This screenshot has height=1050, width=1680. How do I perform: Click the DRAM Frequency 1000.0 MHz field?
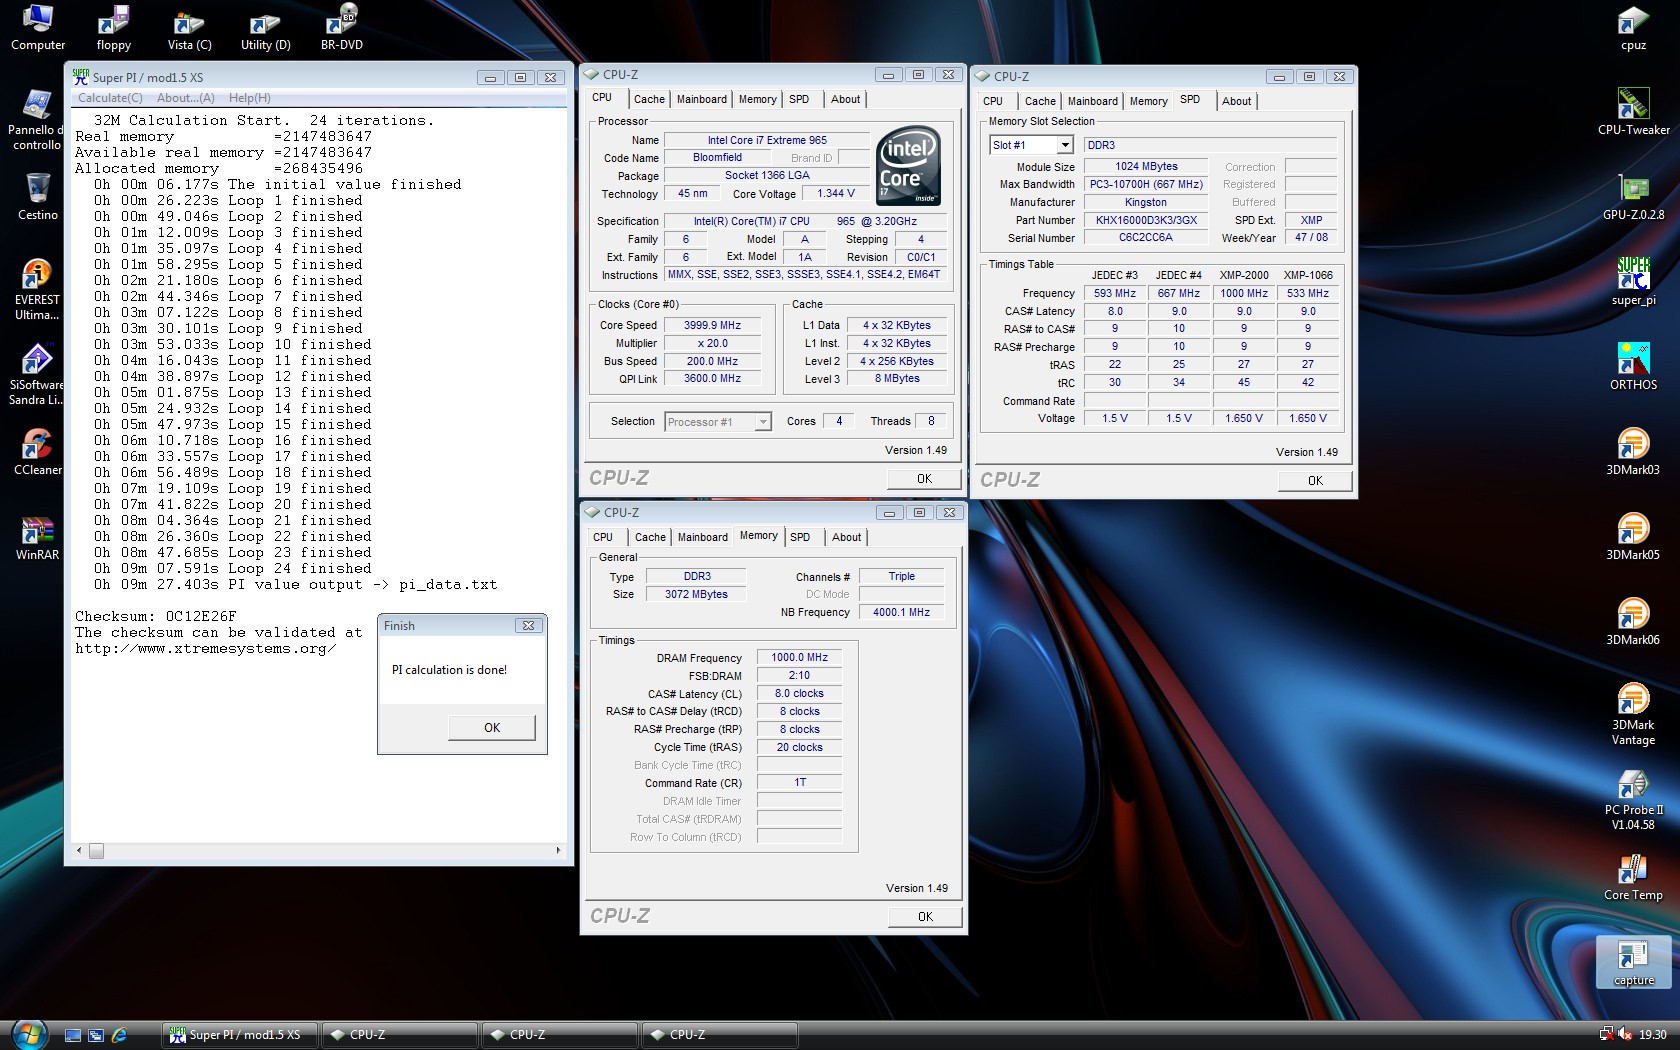coord(799,657)
